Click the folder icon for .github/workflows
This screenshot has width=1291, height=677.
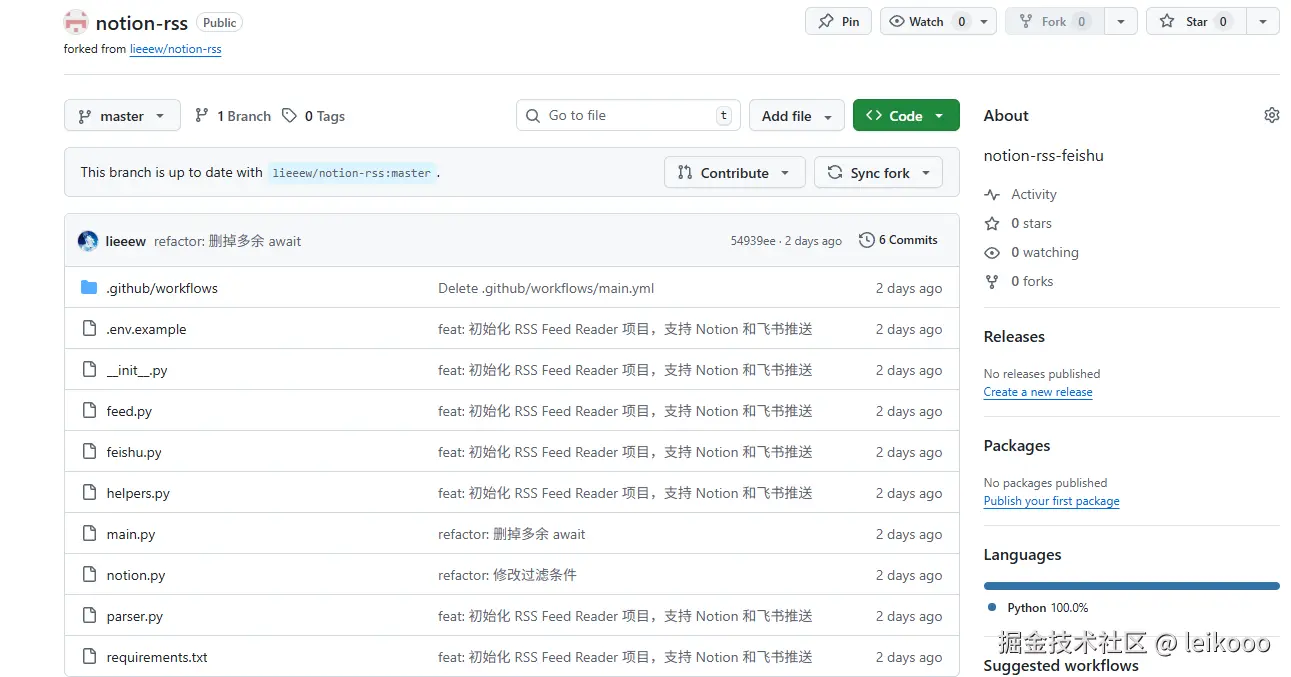pyautogui.click(x=89, y=288)
